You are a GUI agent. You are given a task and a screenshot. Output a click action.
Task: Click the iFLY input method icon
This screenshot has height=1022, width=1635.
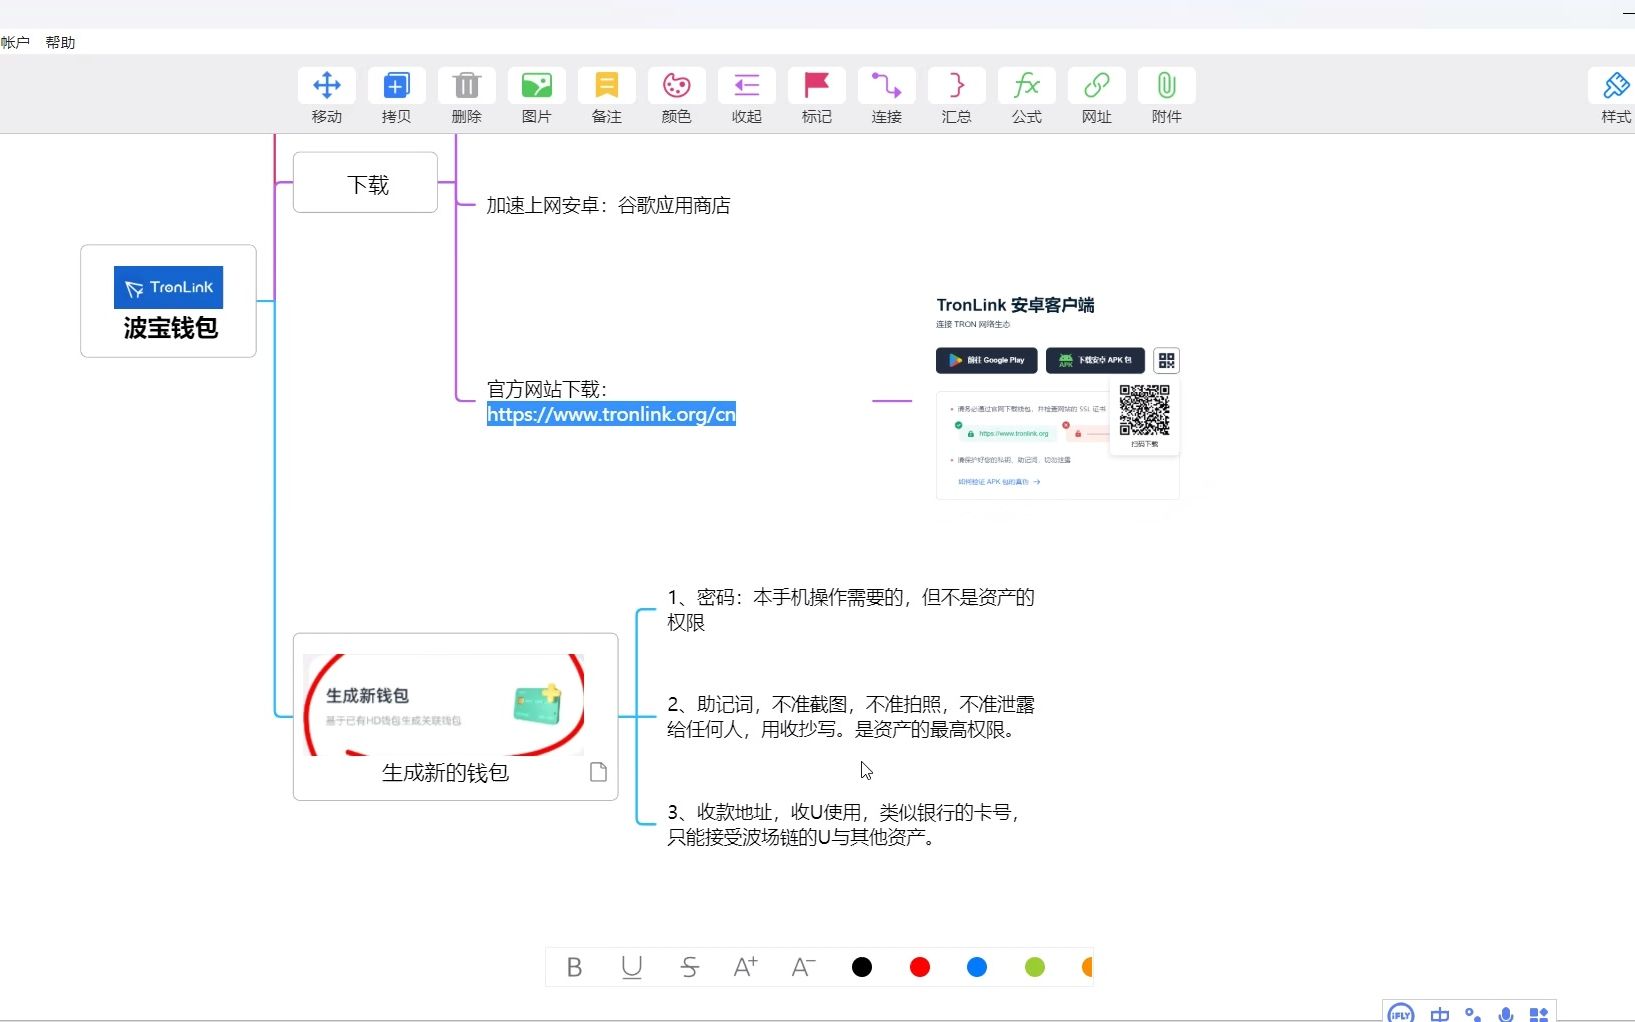coord(1401,1014)
